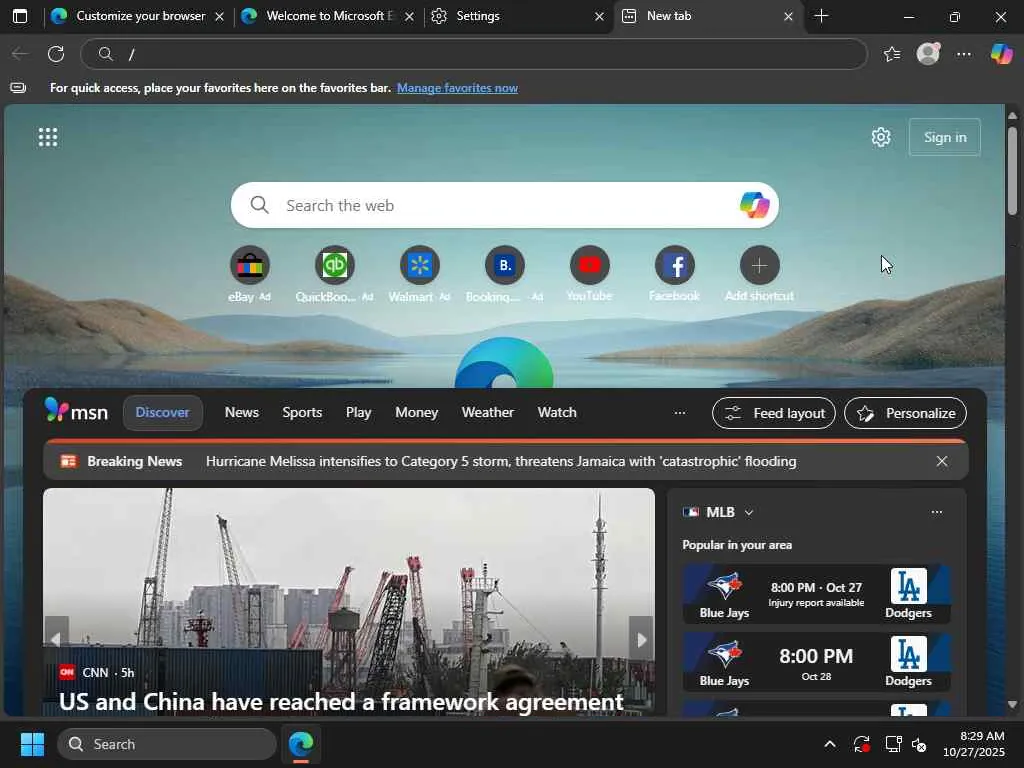
Task: Launch Copilot from the toolbar icon
Action: pyautogui.click(x=1001, y=54)
